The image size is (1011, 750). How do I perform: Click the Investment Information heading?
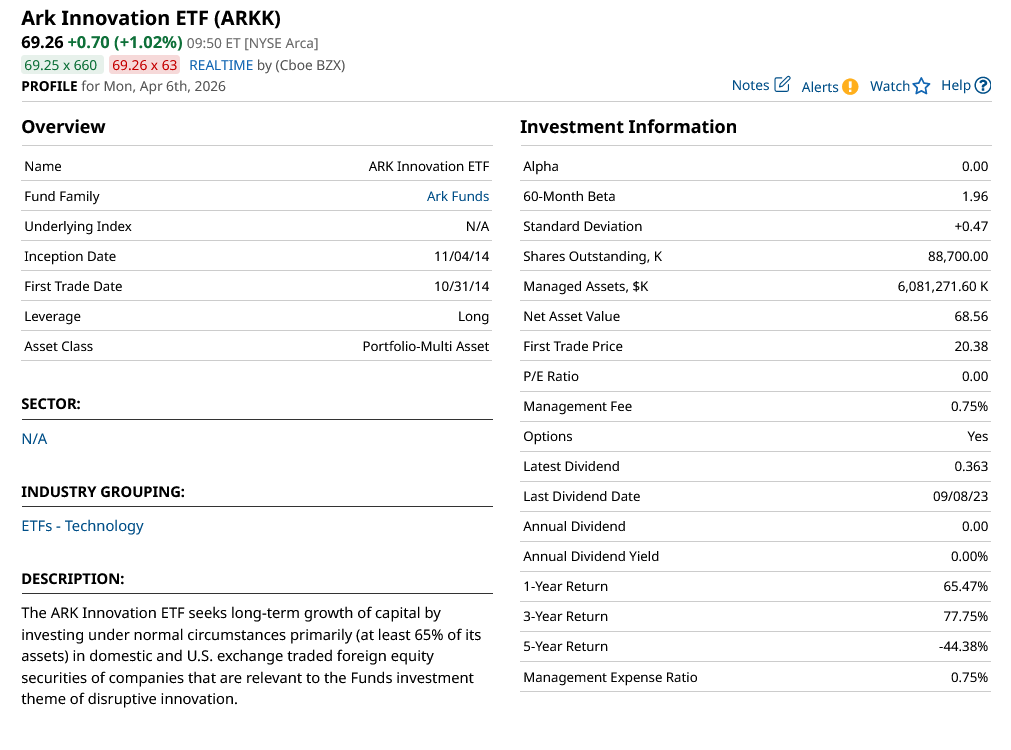[x=628, y=127]
